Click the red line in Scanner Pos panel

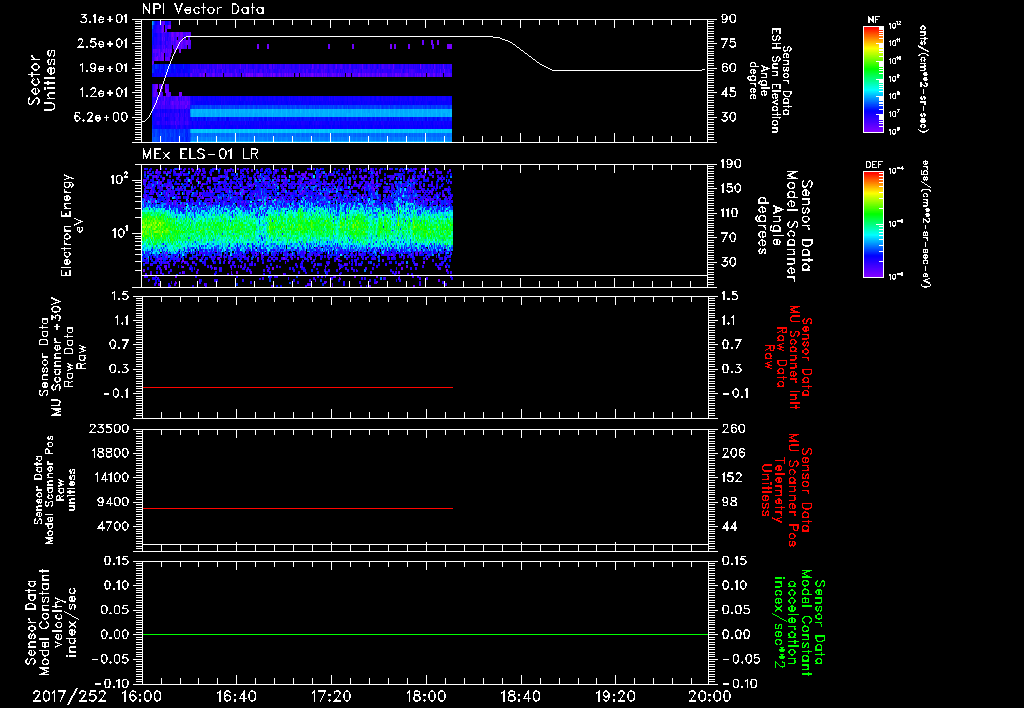point(297,508)
